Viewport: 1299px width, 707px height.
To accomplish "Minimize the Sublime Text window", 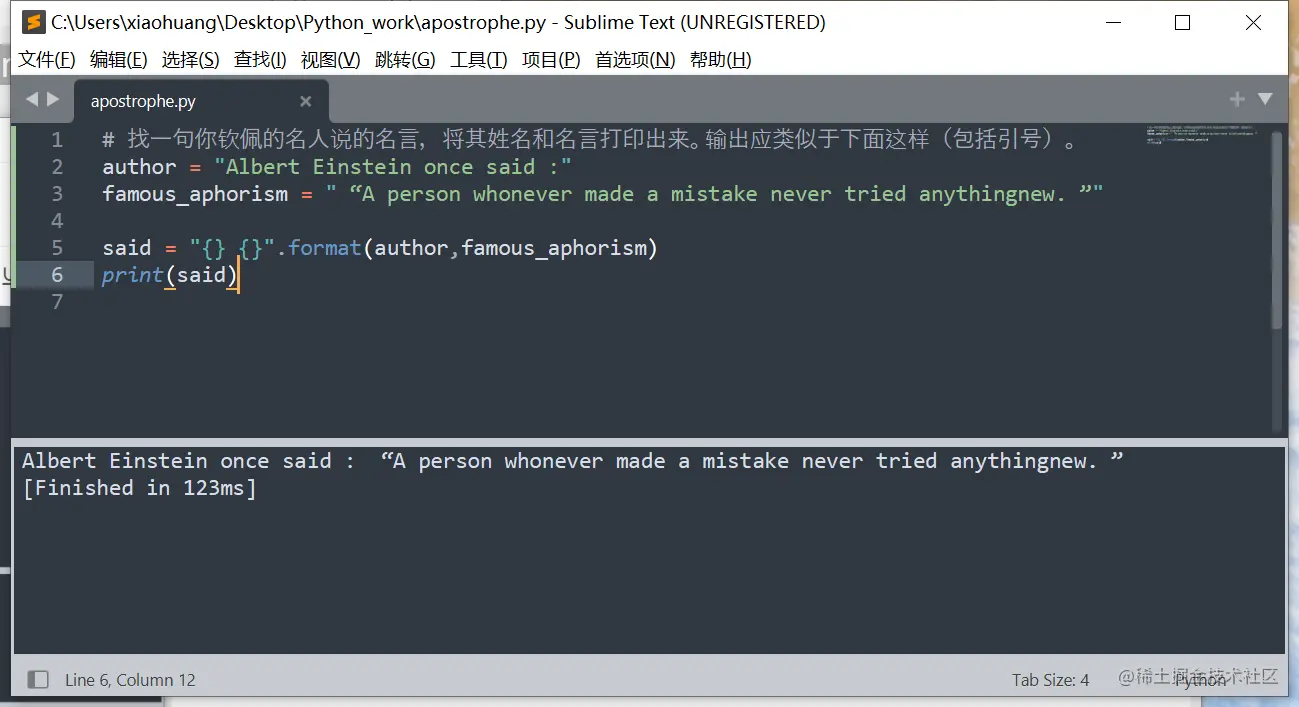I will (x=1113, y=22).
